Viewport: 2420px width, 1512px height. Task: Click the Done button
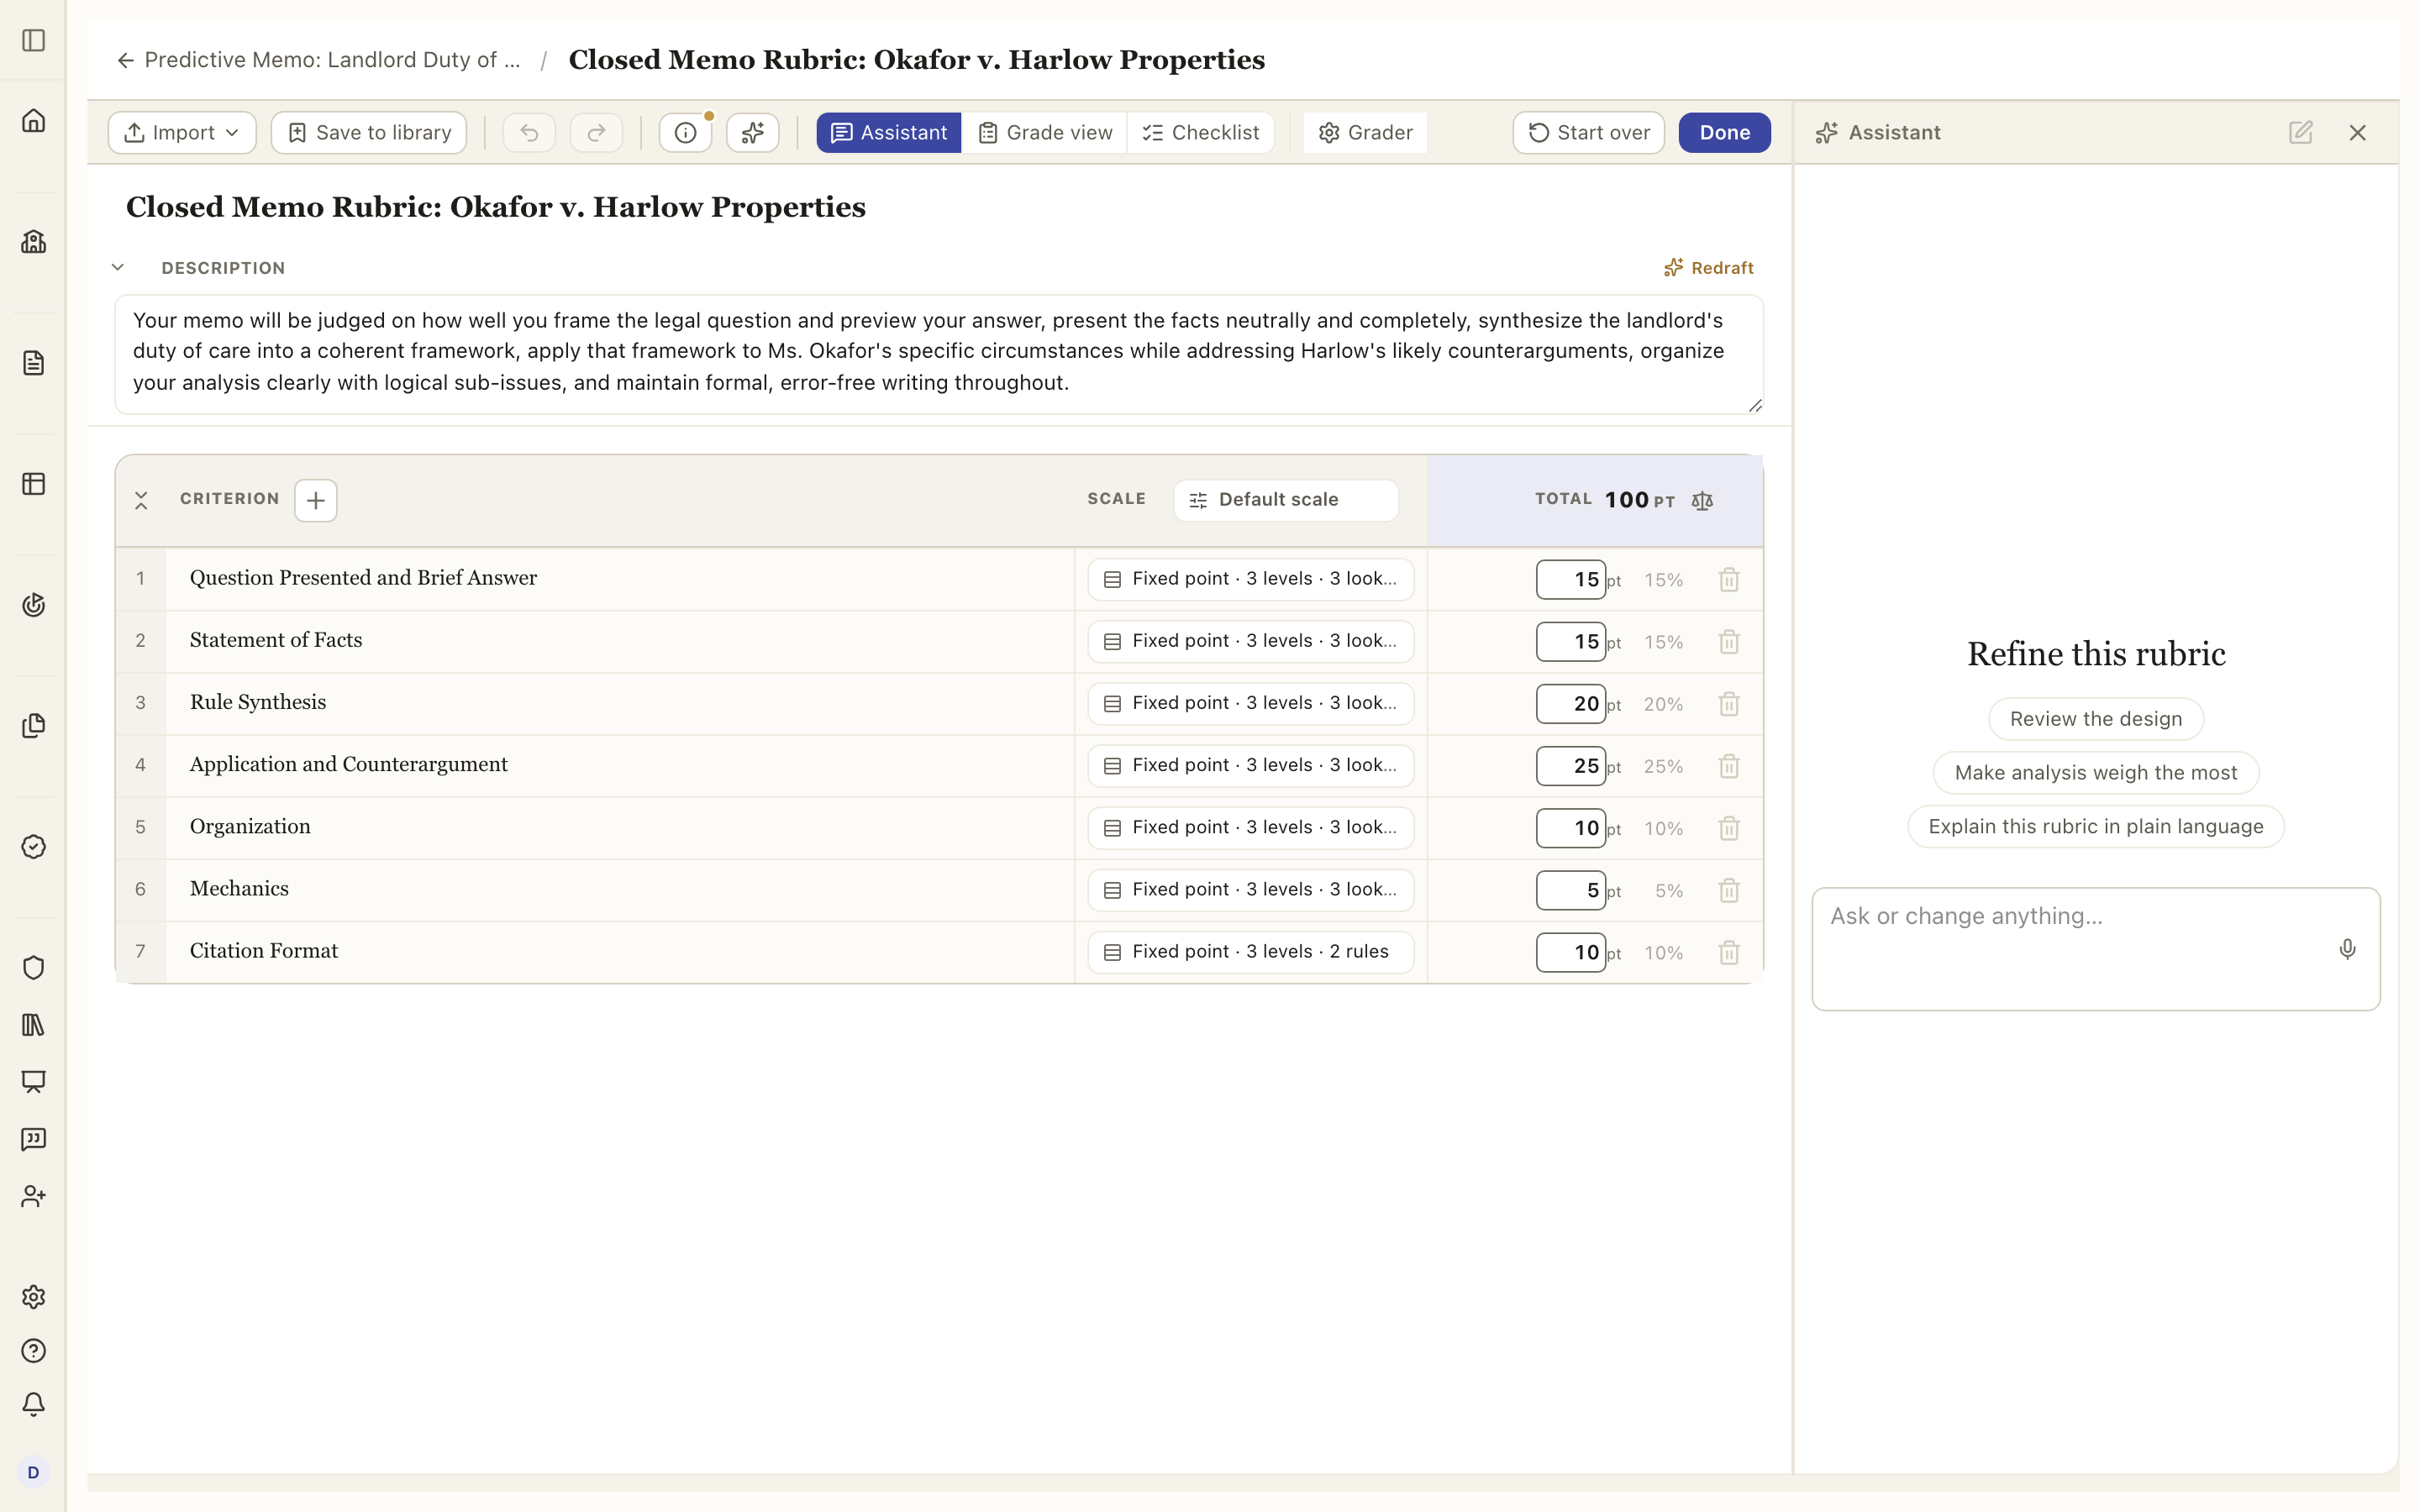1725,133
